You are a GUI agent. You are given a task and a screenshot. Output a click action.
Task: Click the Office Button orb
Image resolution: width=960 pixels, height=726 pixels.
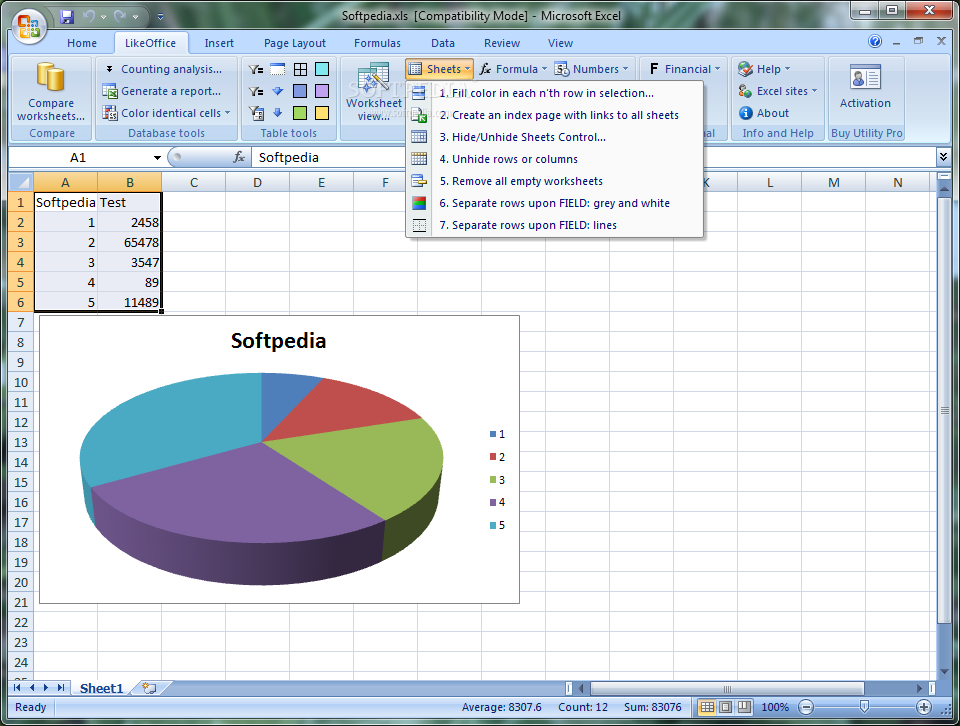tap(28, 27)
